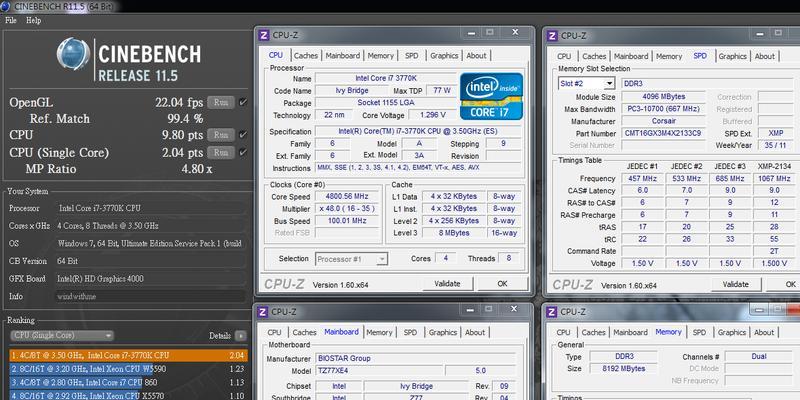This screenshot has width=800, height=400.
Task: Click the Cinebench sphere logo
Action: (x=73, y=54)
